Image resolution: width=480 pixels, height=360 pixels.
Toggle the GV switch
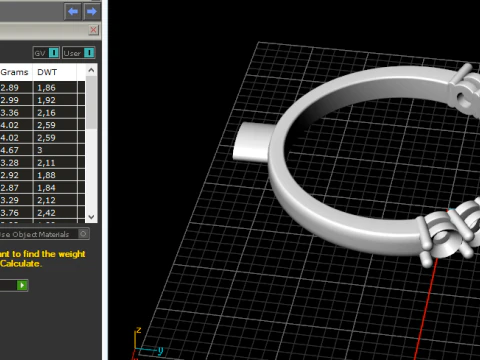46,53
